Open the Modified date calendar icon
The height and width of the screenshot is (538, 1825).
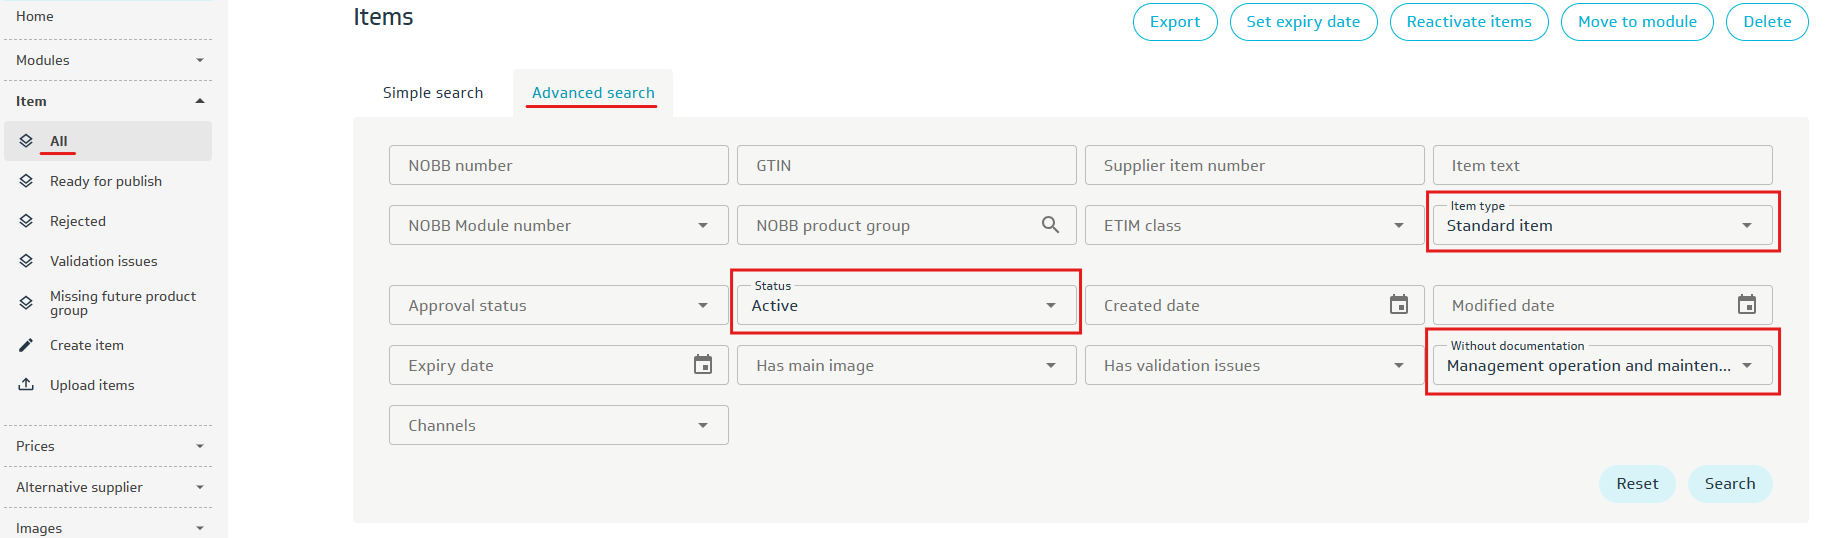point(1746,305)
